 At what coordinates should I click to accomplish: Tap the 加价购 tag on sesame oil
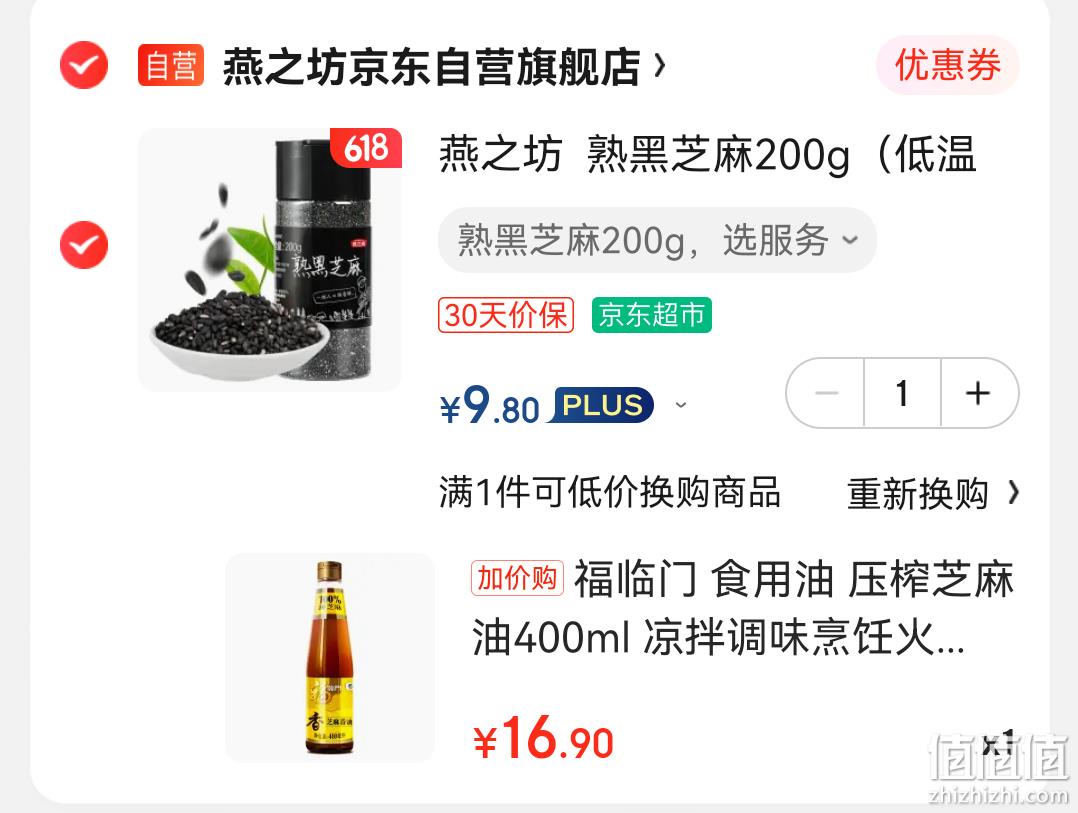517,578
